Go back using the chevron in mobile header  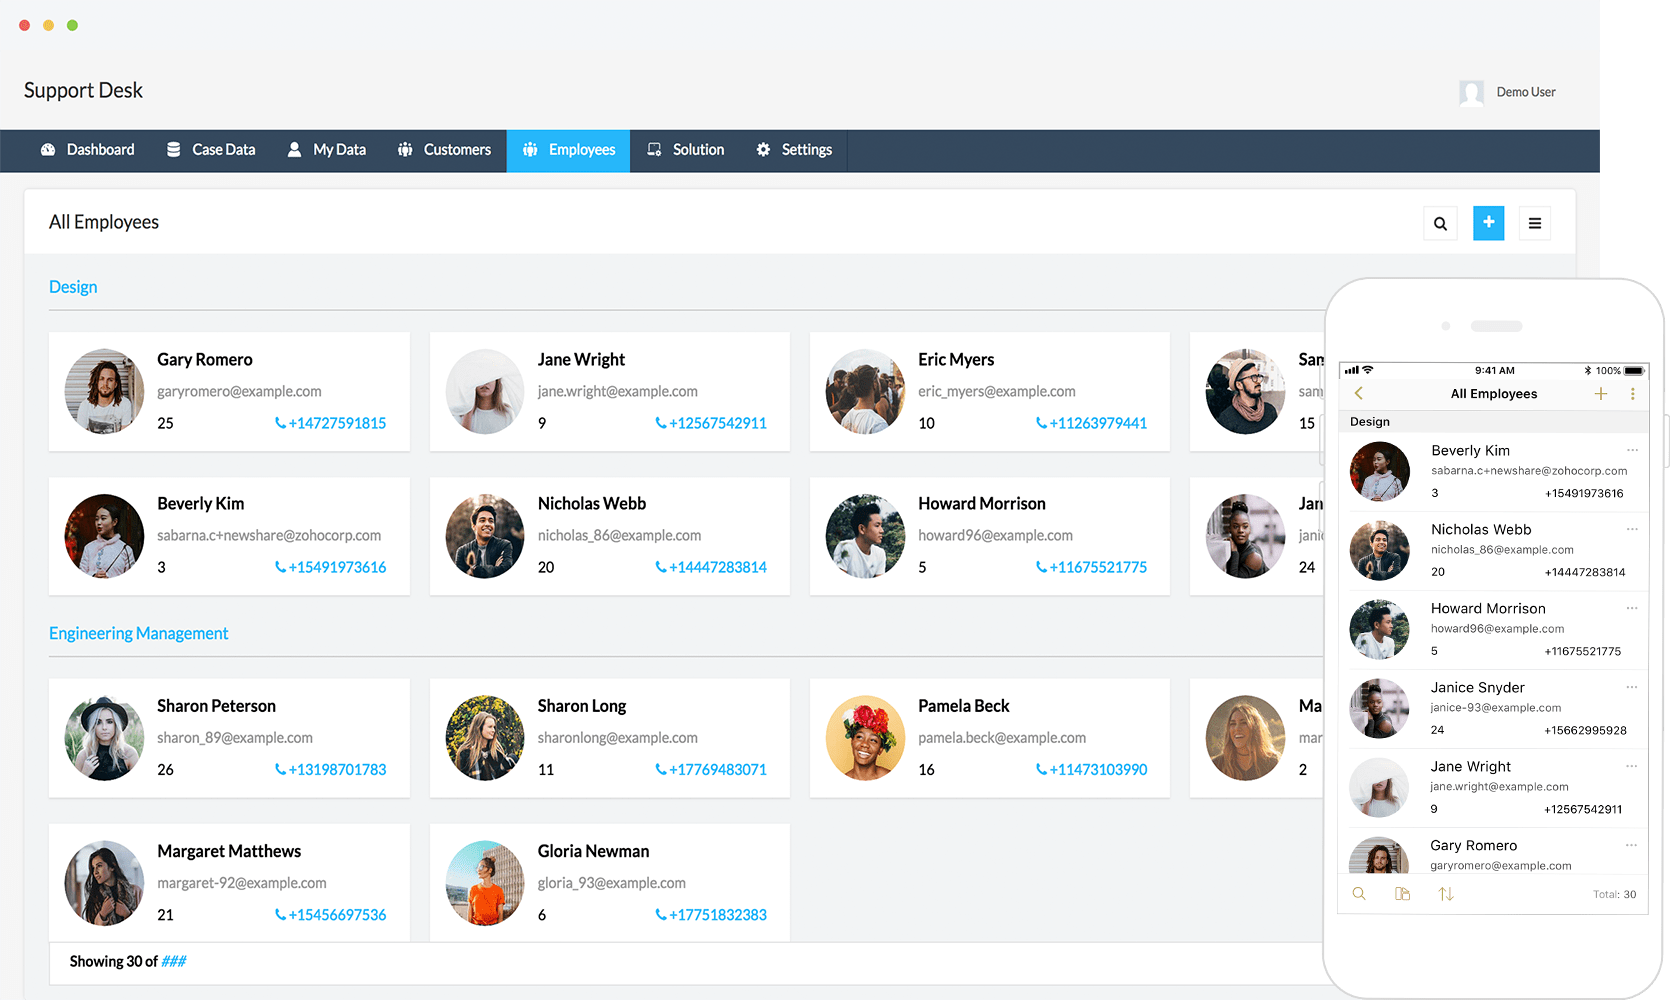point(1358,393)
